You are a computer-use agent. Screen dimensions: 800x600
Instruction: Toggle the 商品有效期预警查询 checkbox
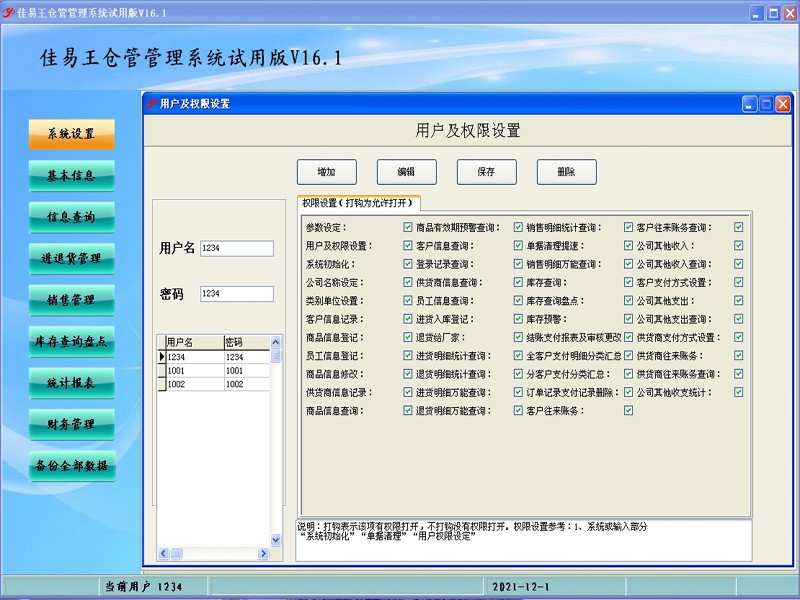(x=518, y=227)
